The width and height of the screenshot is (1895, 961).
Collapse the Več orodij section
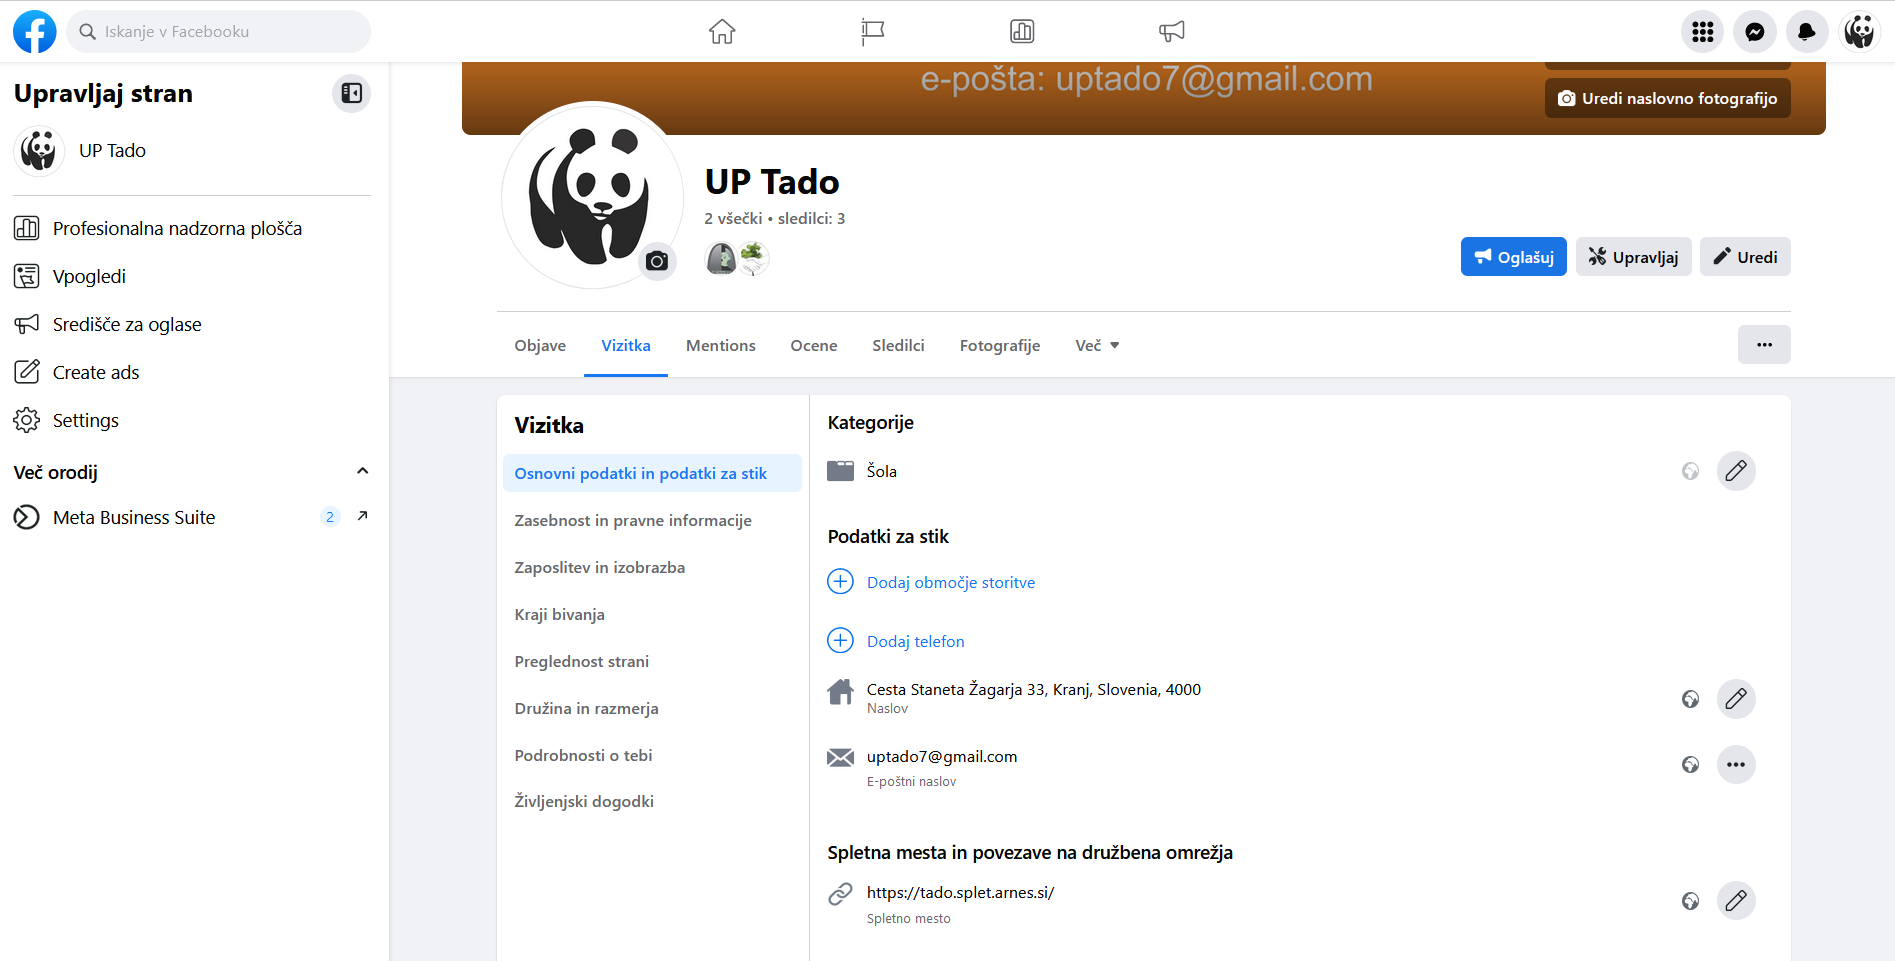click(362, 471)
